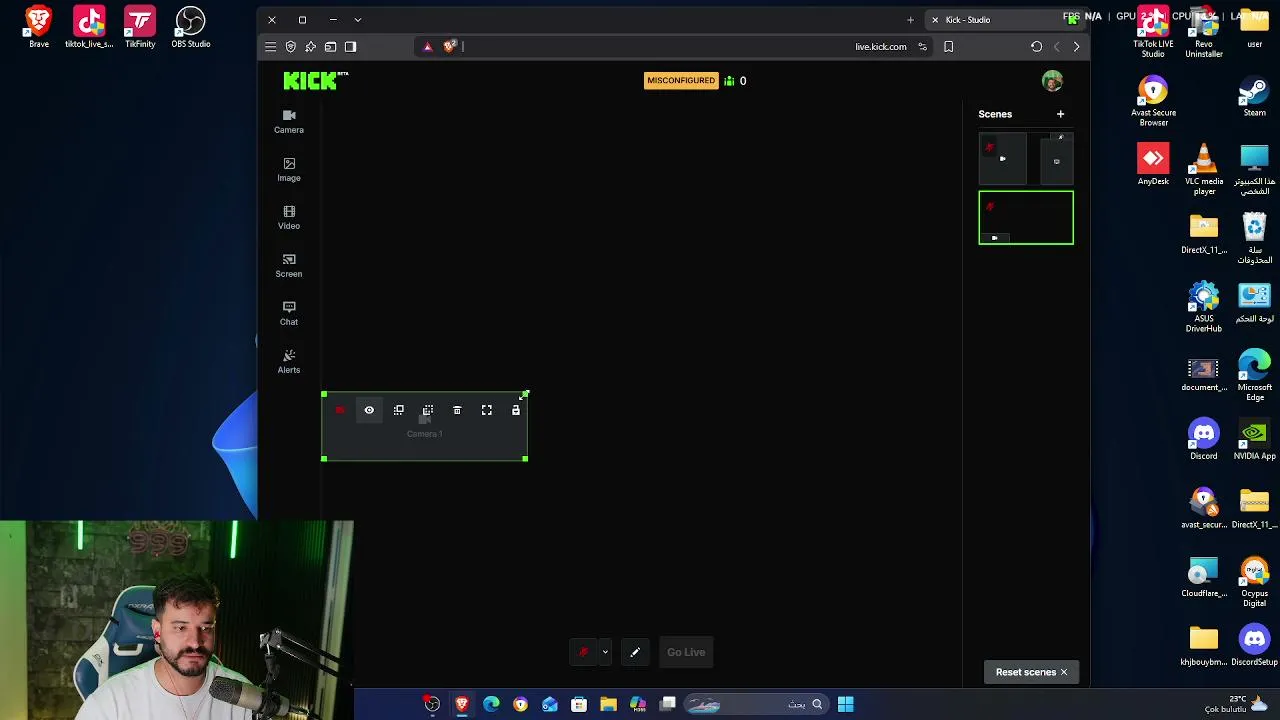
Task: Click the Go Live button
Action: pyautogui.click(x=686, y=652)
